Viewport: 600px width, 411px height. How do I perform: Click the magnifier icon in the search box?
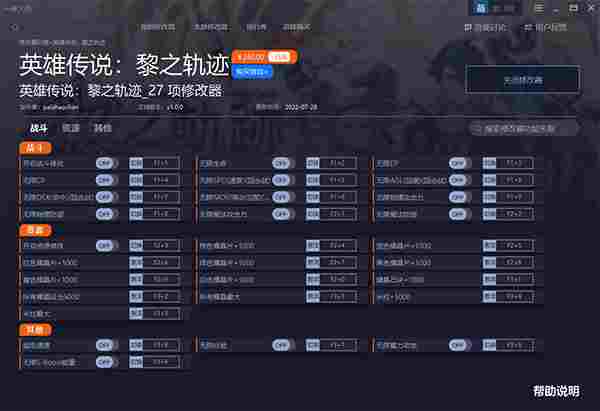pos(476,129)
